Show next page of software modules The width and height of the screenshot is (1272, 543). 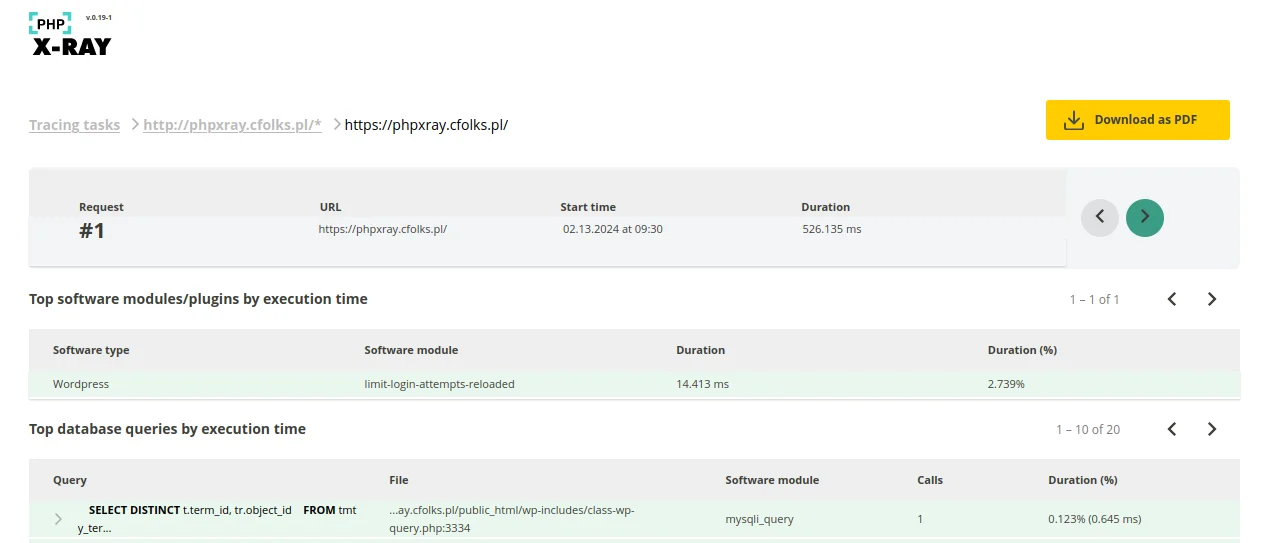[x=1212, y=299]
